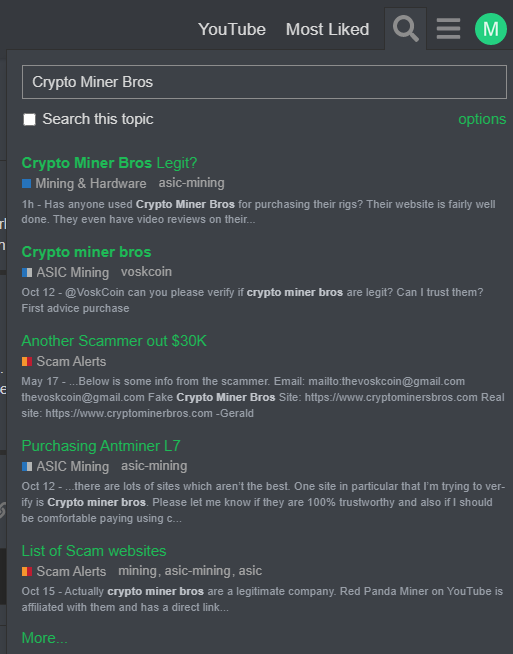
Task: Click the Scam Alerts category under Another Scammer
Action: [x=64, y=361]
